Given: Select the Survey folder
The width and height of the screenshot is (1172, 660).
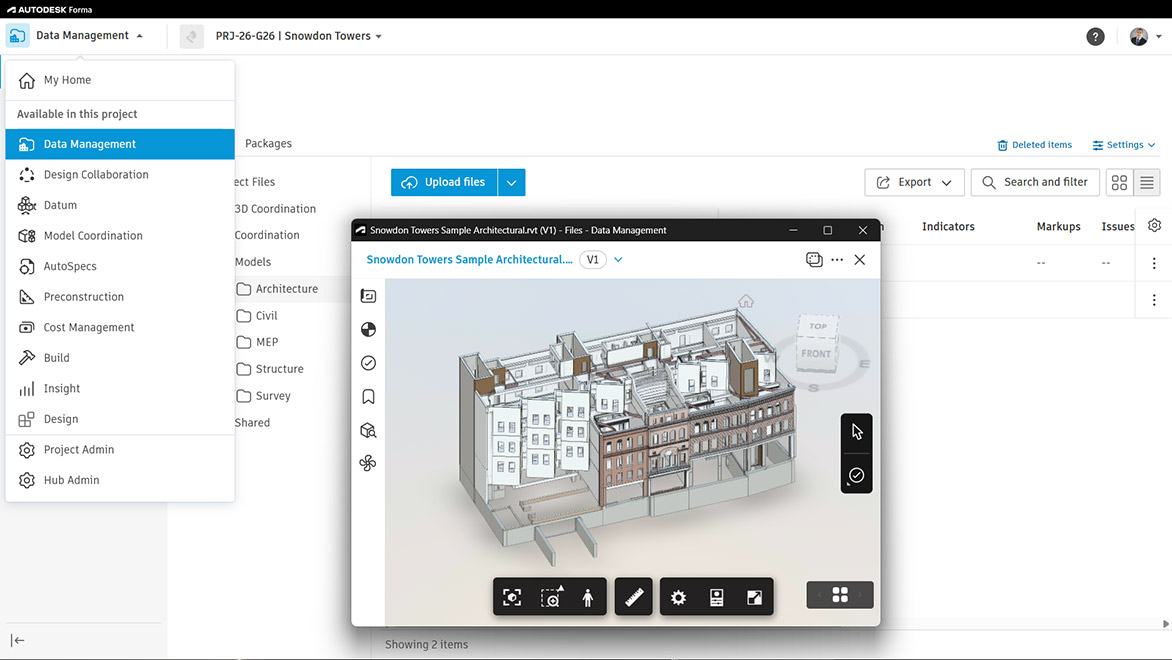Looking at the screenshot, I should (264, 396).
